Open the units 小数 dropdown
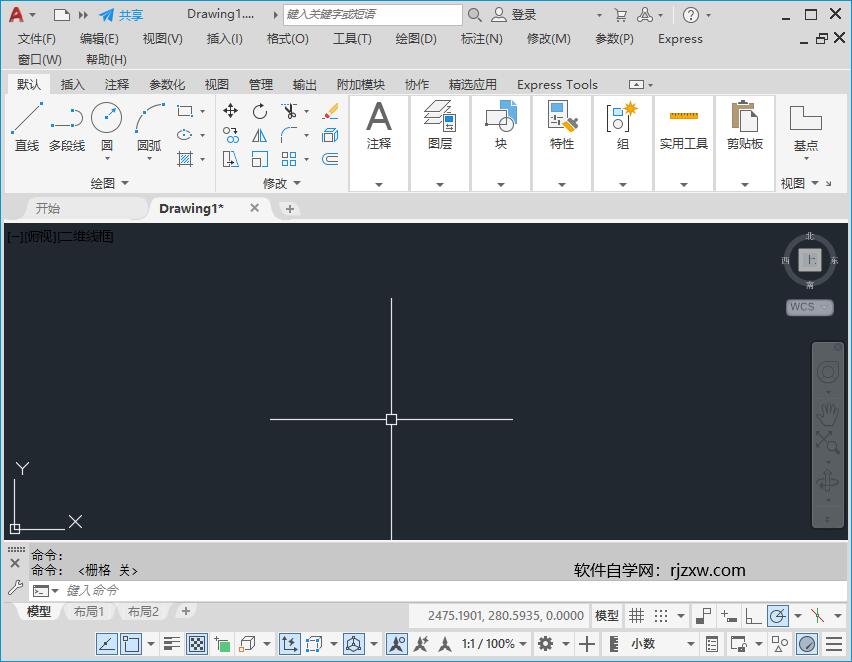 point(663,644)
